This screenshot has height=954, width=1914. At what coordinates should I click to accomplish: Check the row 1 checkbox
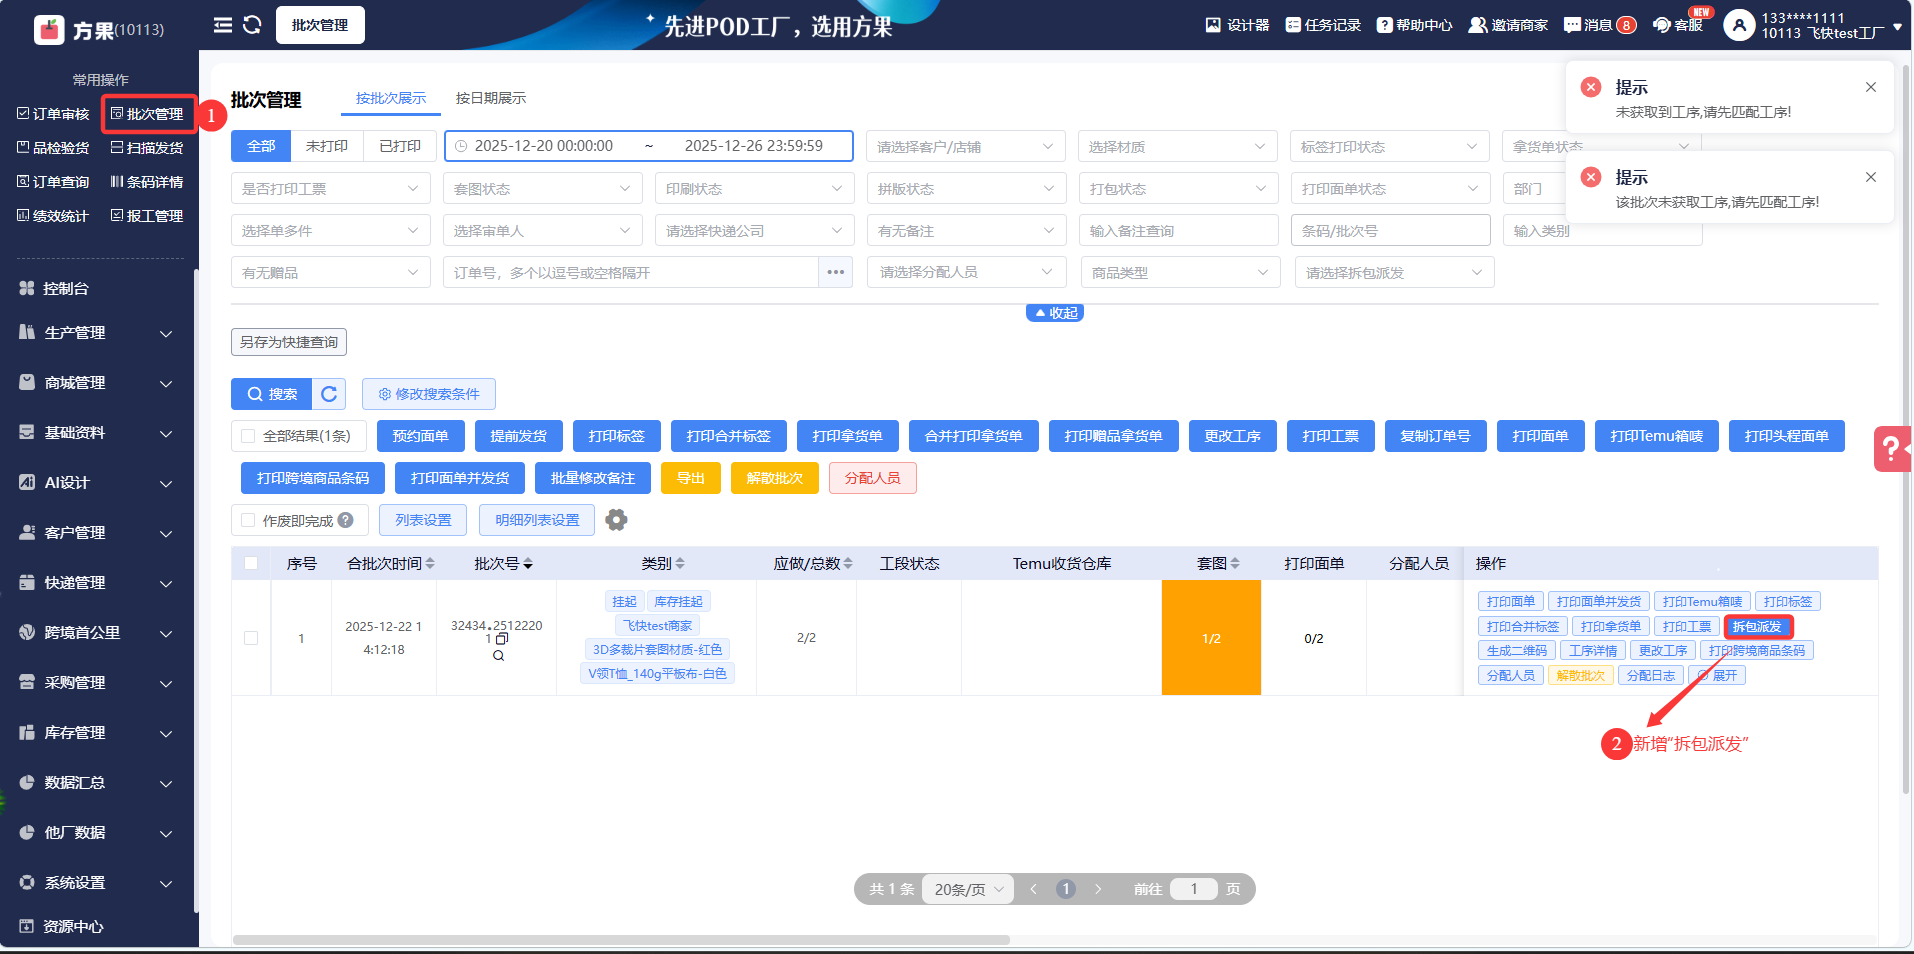pos(251,638)
